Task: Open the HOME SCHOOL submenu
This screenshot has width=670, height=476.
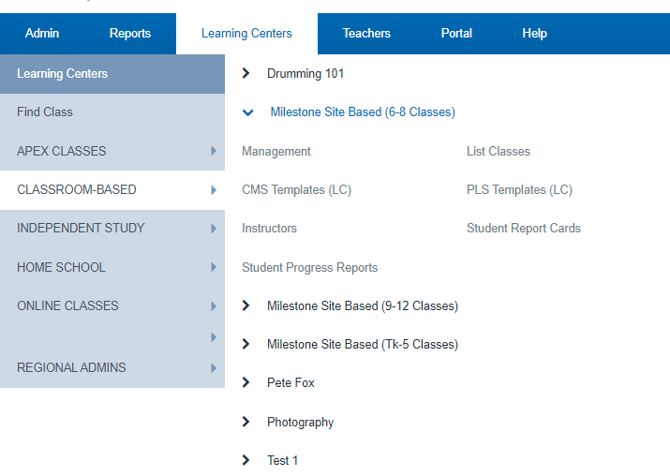Action: (x=61, y=267)
